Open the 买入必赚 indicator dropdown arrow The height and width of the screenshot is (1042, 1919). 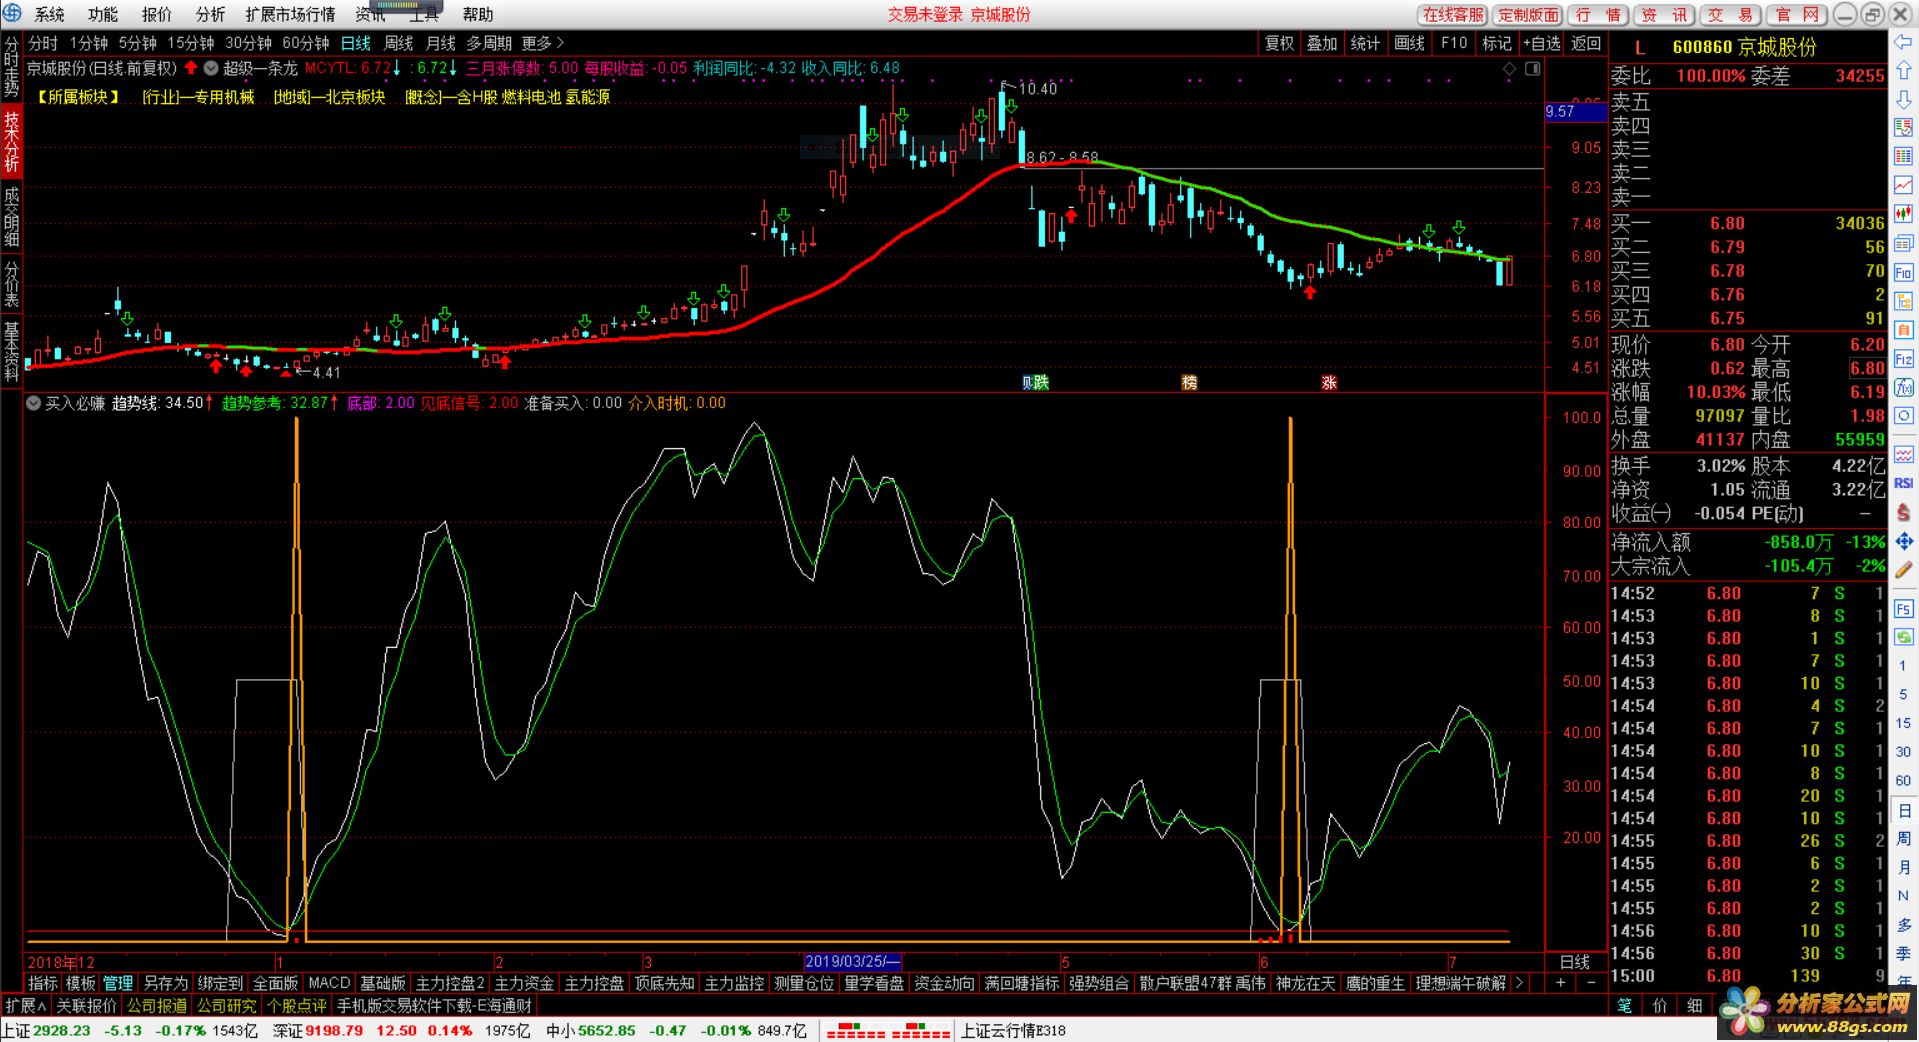point(34,403)
